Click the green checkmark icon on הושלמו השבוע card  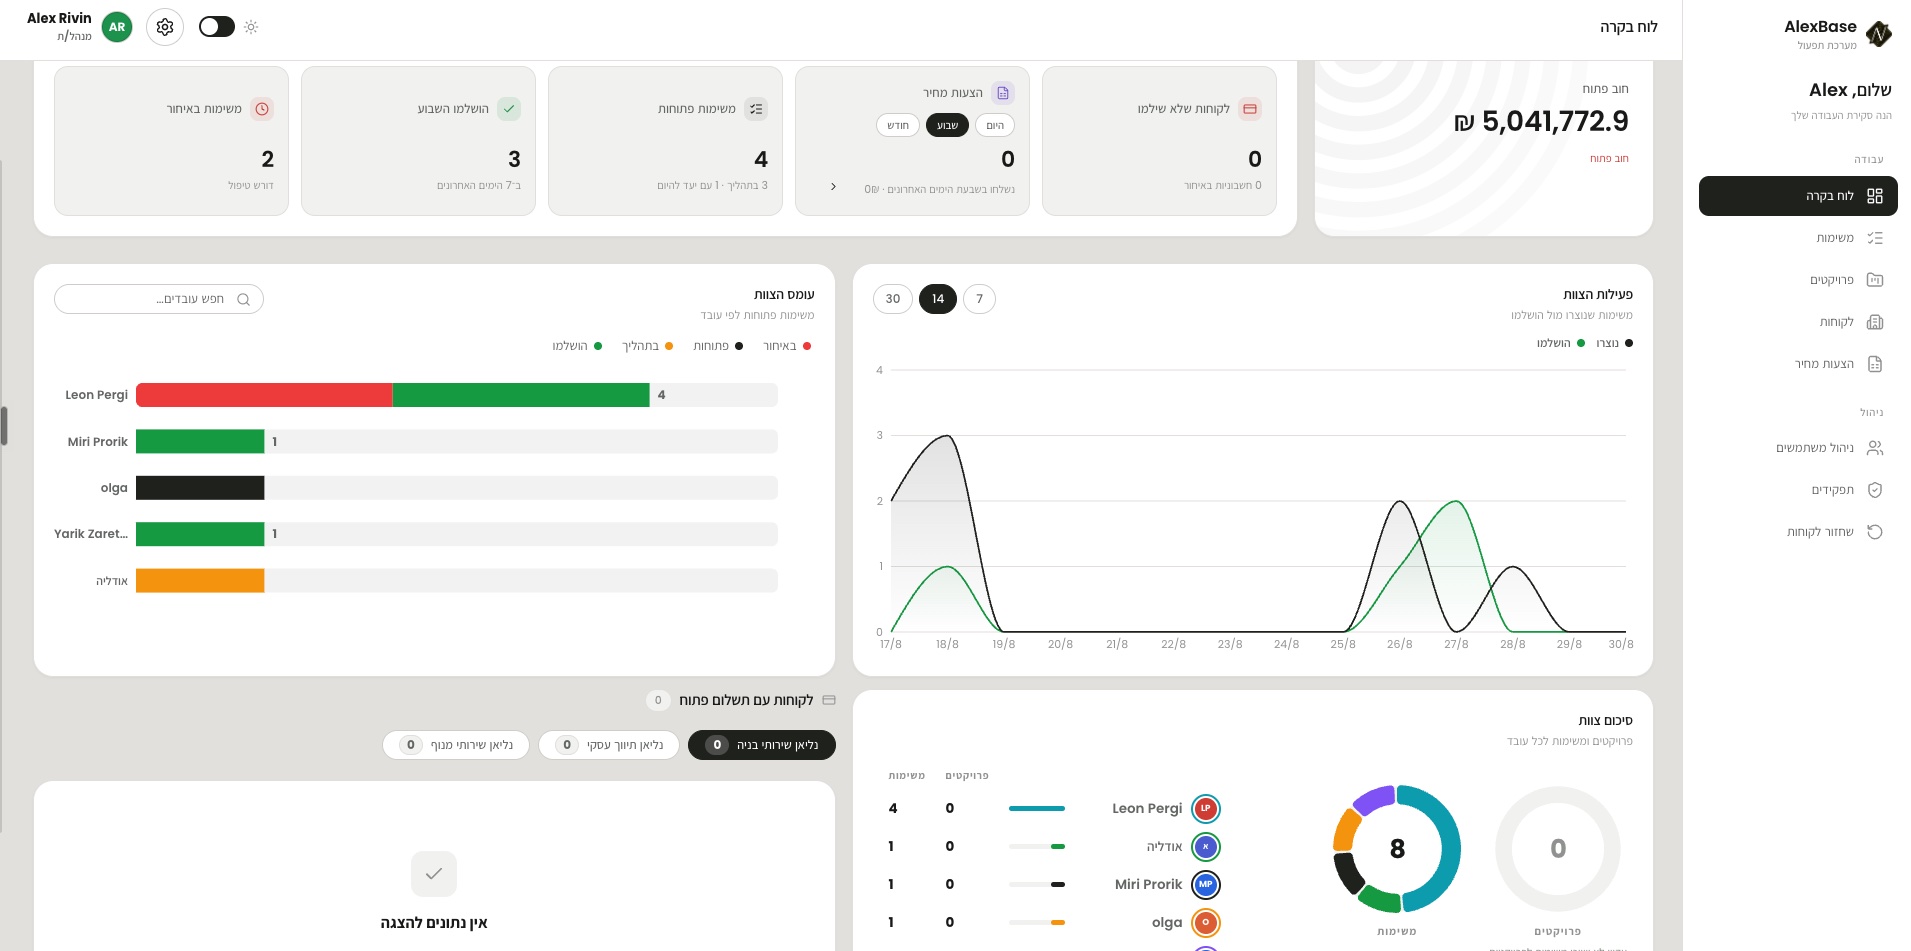tap(509, 109)
